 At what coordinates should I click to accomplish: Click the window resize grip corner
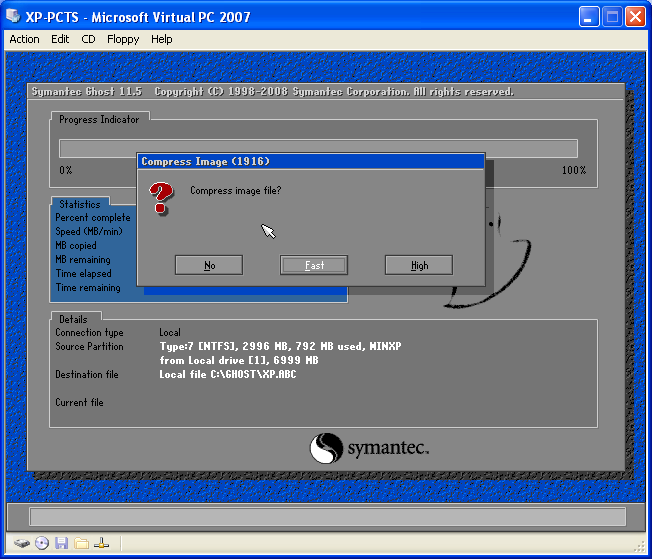point(640,546)
